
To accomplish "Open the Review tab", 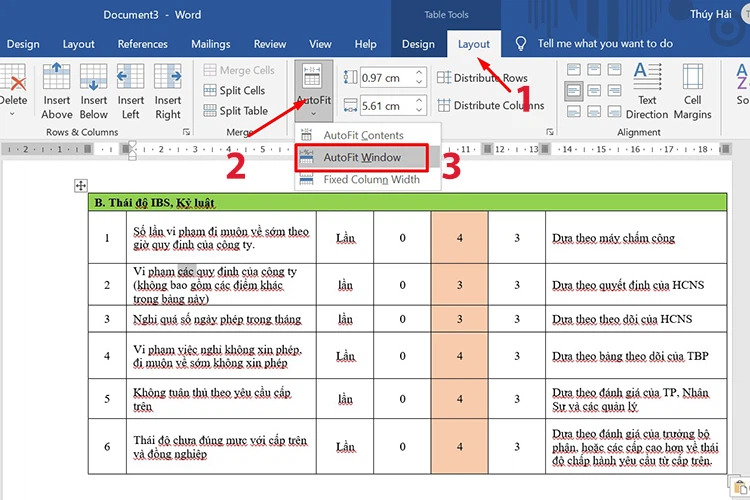I will click(270, 44).
